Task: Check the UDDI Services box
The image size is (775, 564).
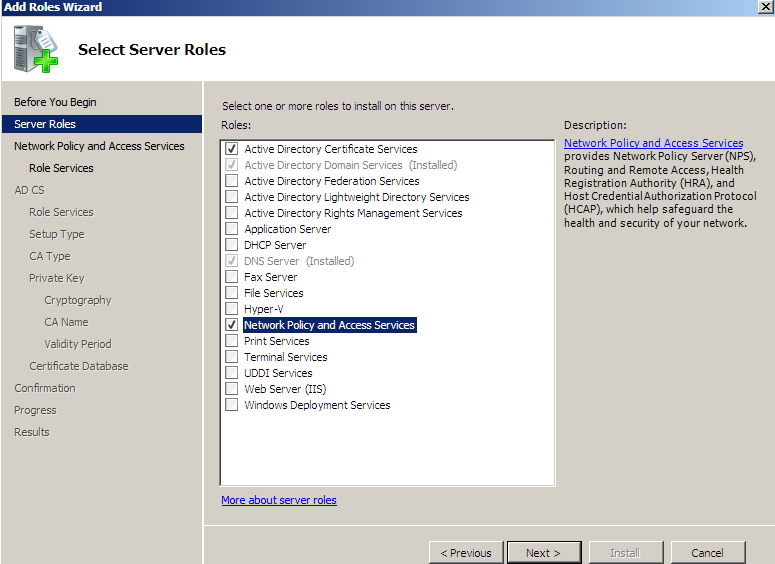Action: tap(231, 373)
